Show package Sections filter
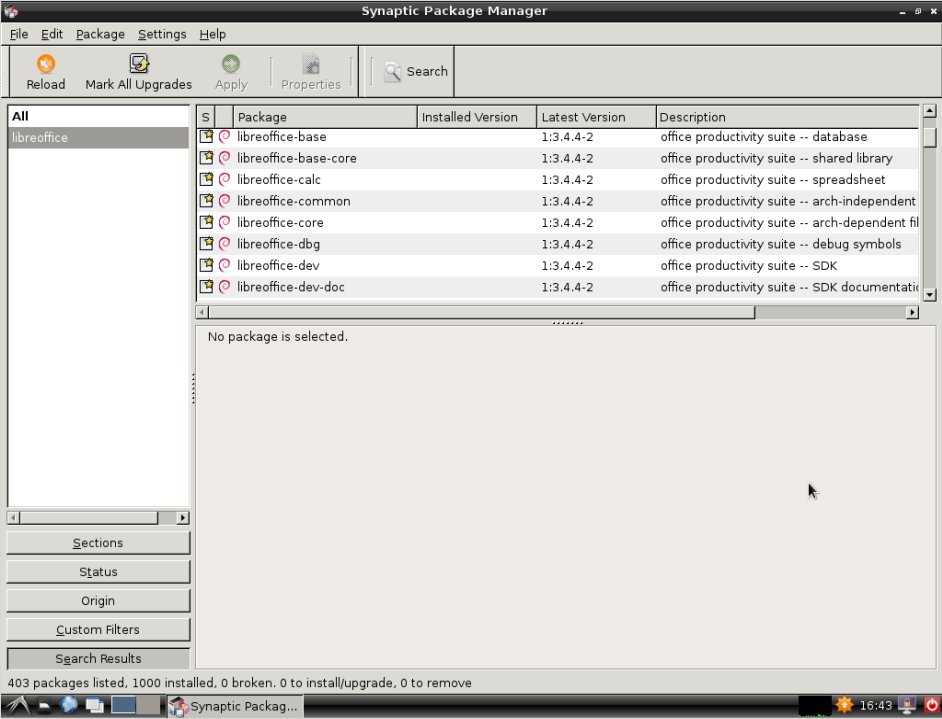The width and height of the screenshot is (942, 719). 98,543
